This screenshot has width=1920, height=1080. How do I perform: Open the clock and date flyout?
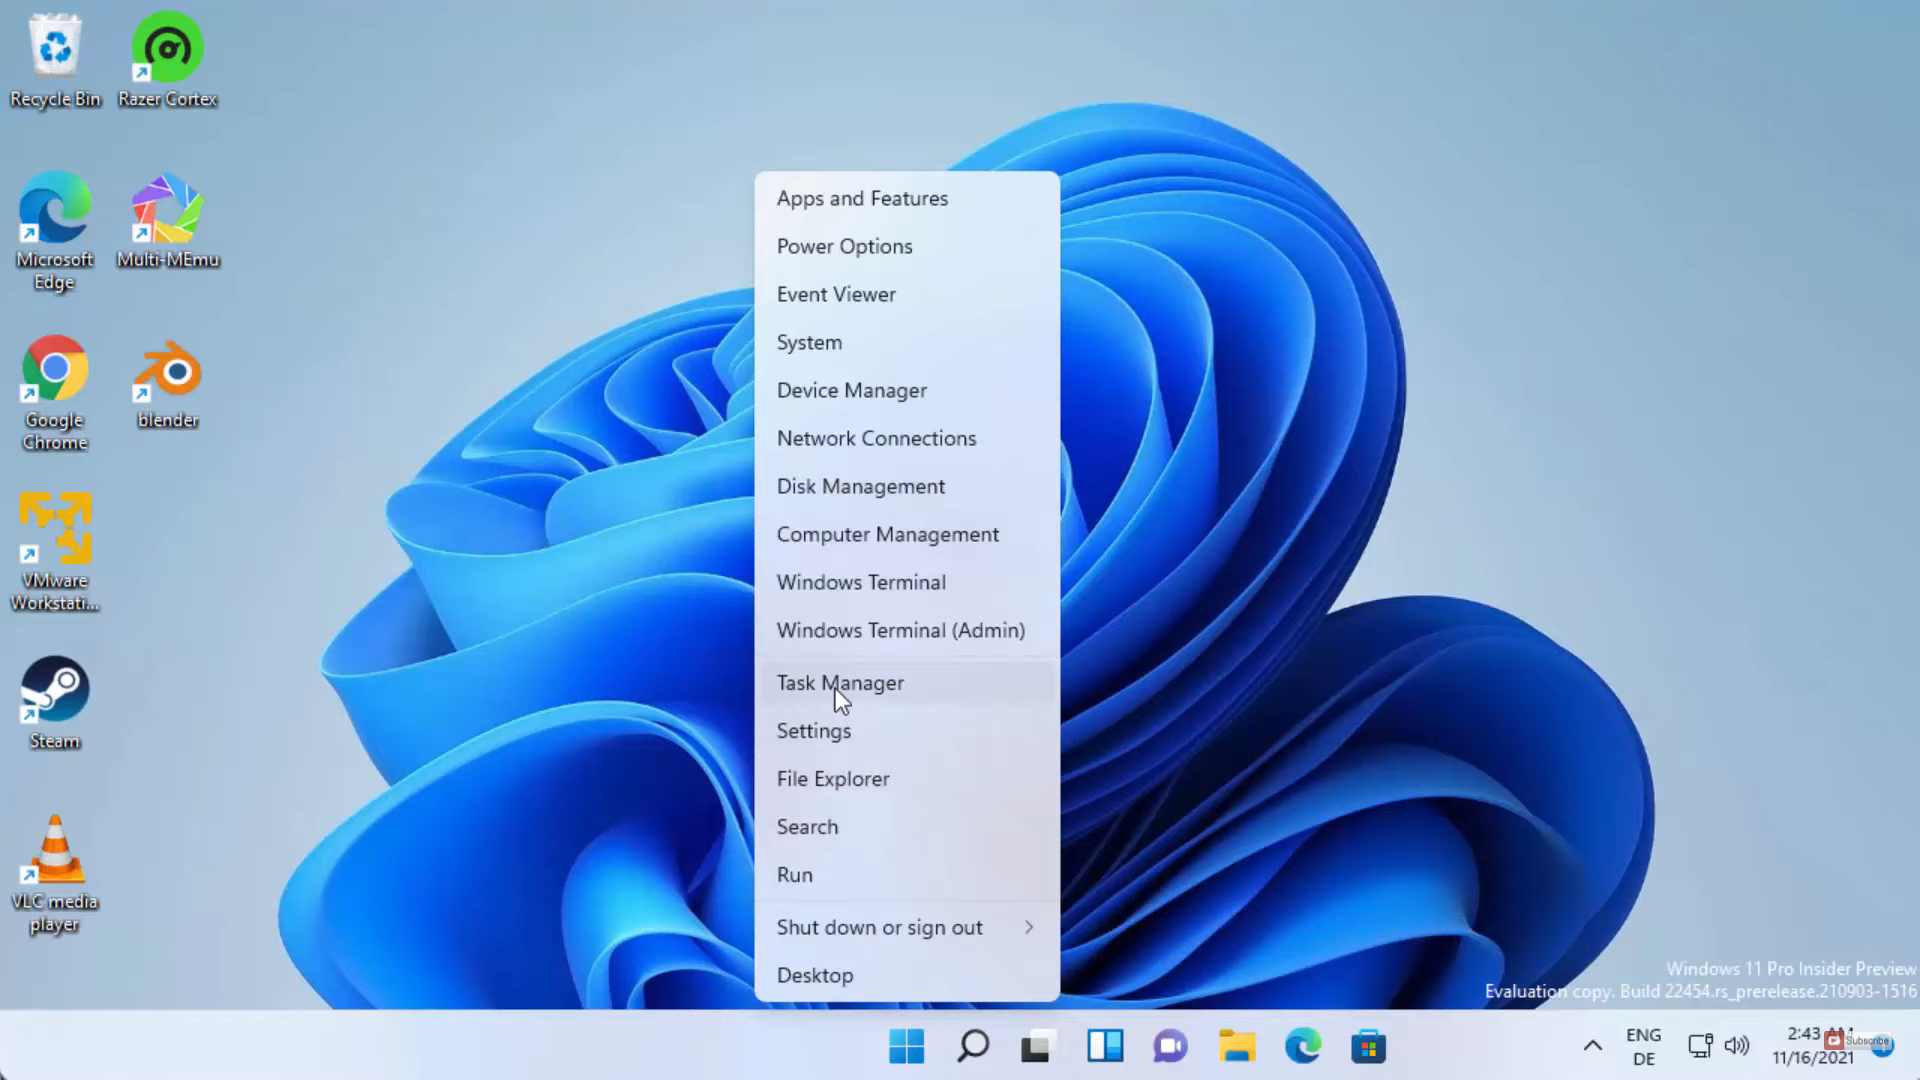[x=1812, y=1047]
